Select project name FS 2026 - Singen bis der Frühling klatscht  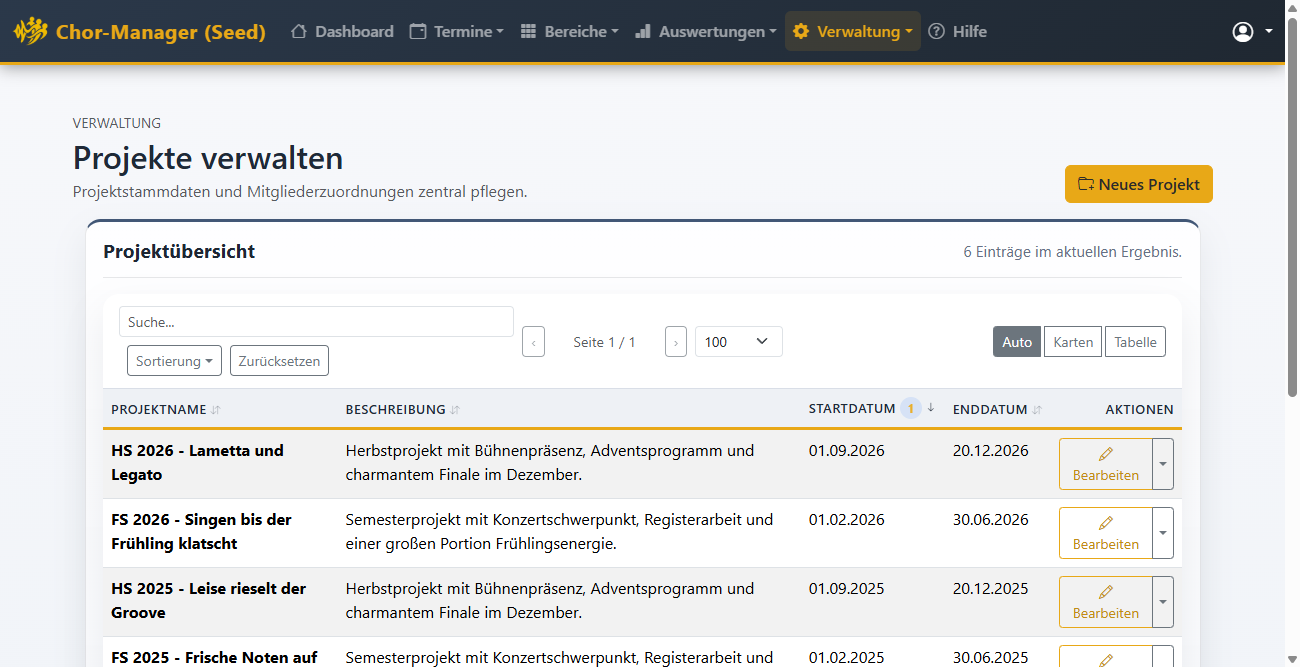(201, 532)
